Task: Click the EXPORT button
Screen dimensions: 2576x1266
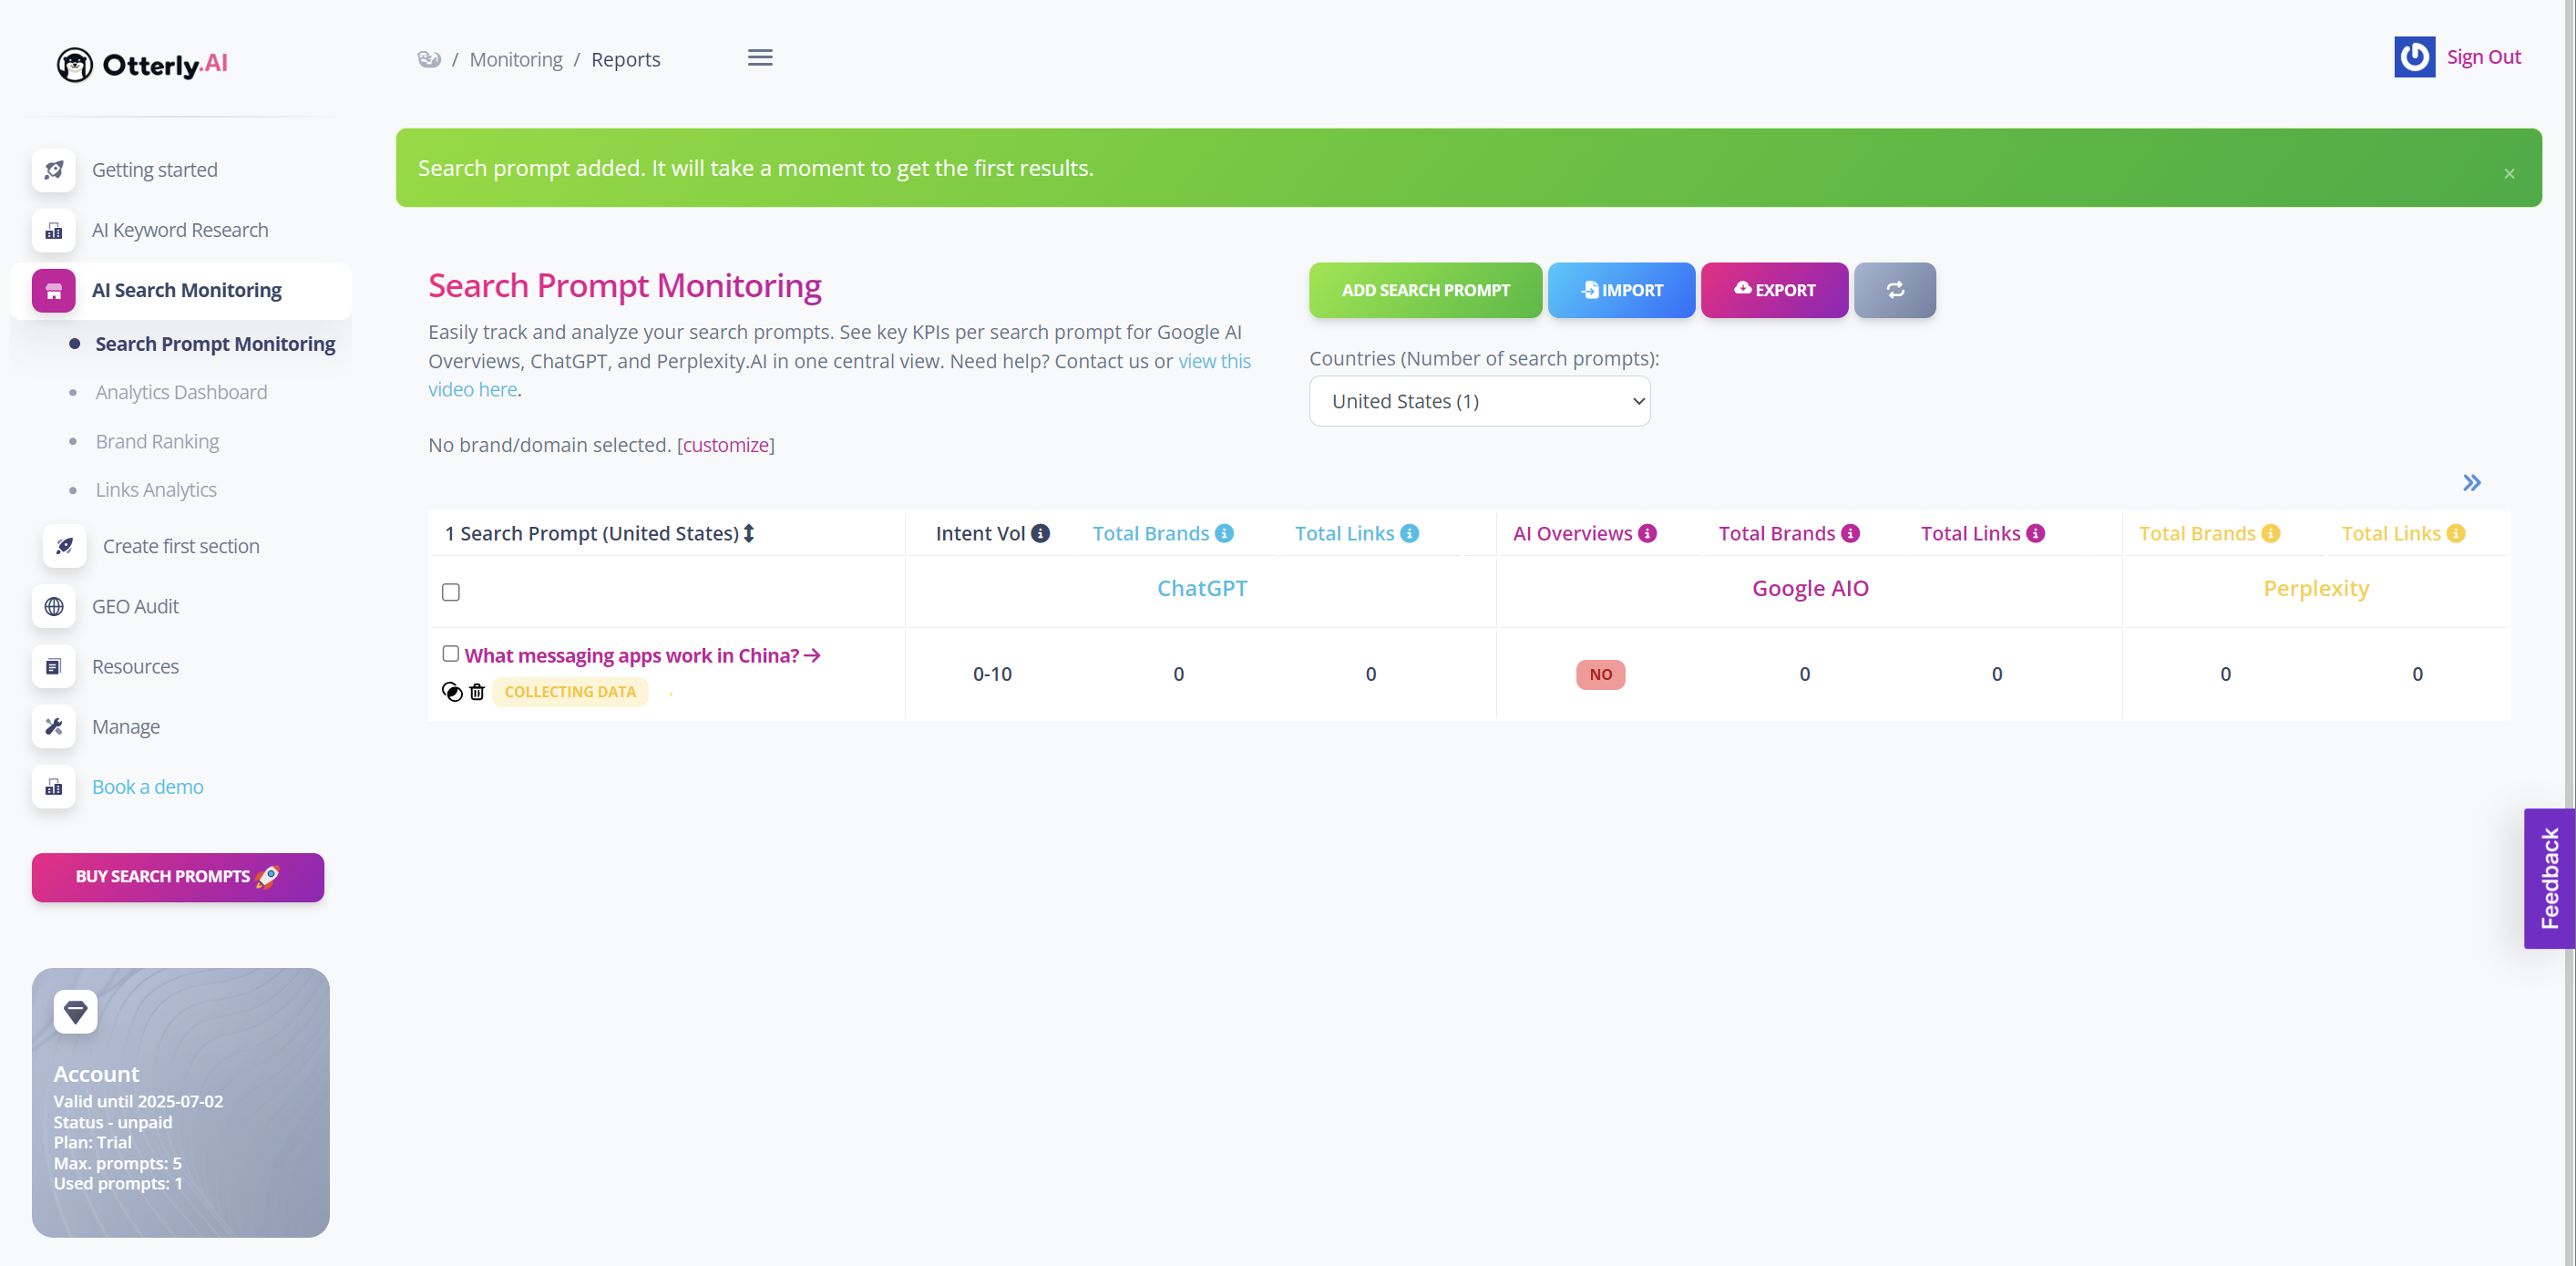Action: [1774, 290]
